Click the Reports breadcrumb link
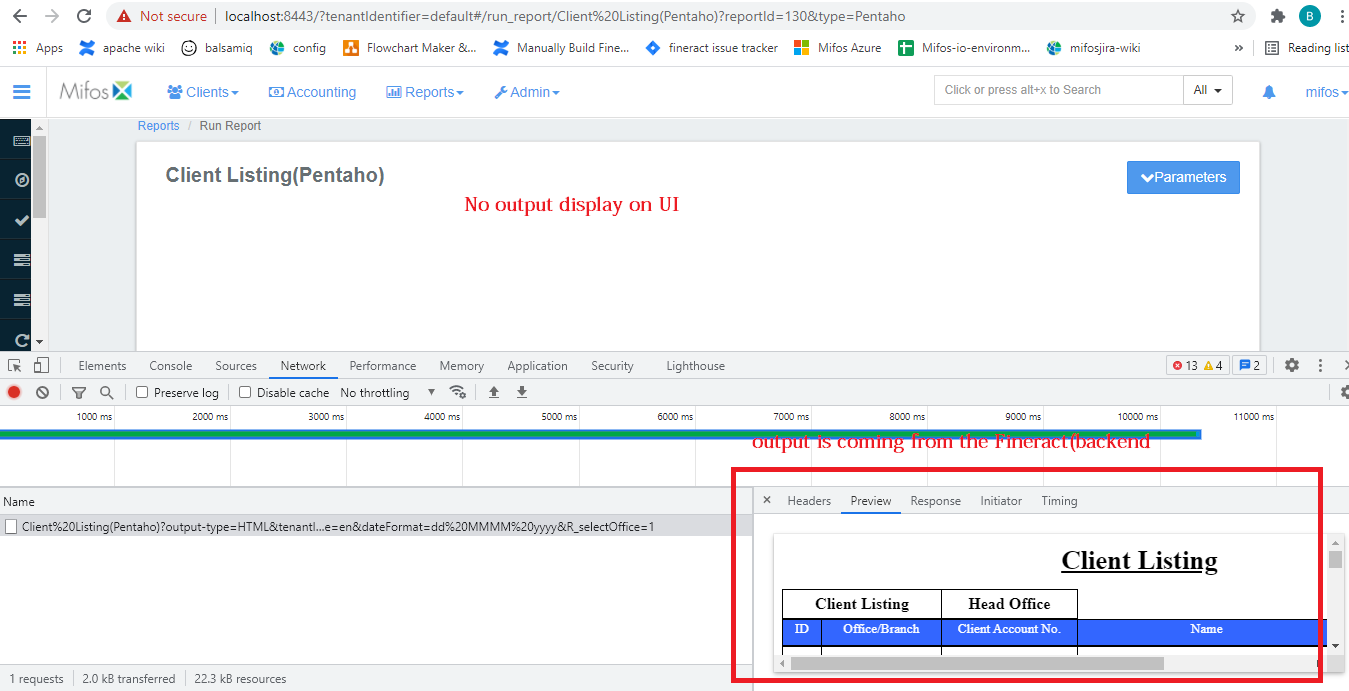Viewport: 1349px width, 691px height. [158, 125]
